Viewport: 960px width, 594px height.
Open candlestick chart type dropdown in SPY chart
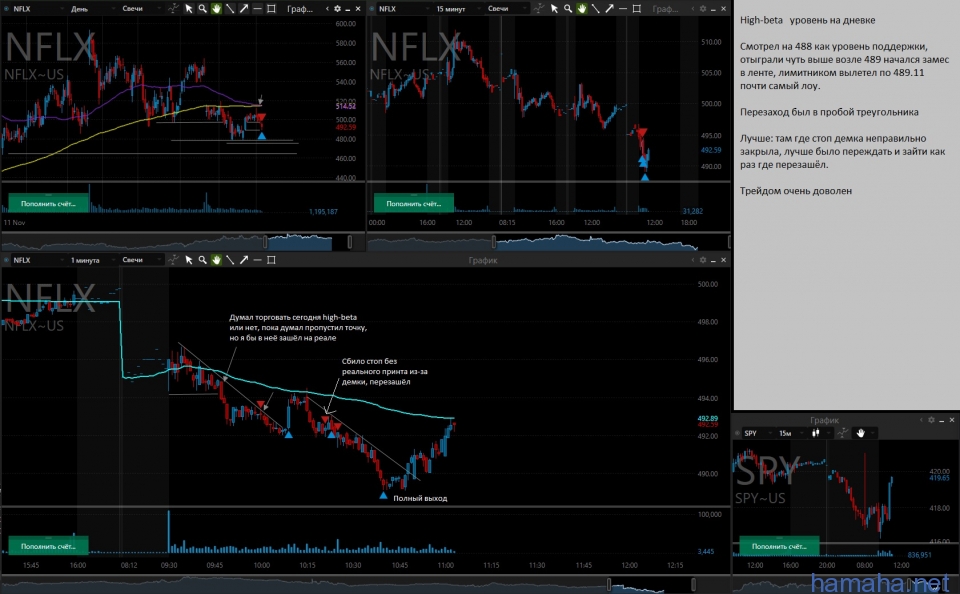(819, 433)
